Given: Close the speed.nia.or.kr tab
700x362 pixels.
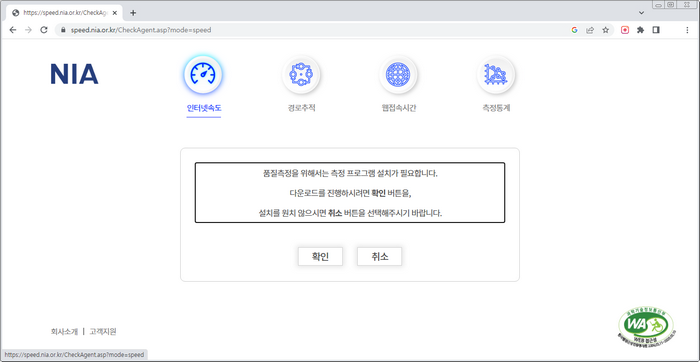Looking at the screenshot, I should 115,13.
